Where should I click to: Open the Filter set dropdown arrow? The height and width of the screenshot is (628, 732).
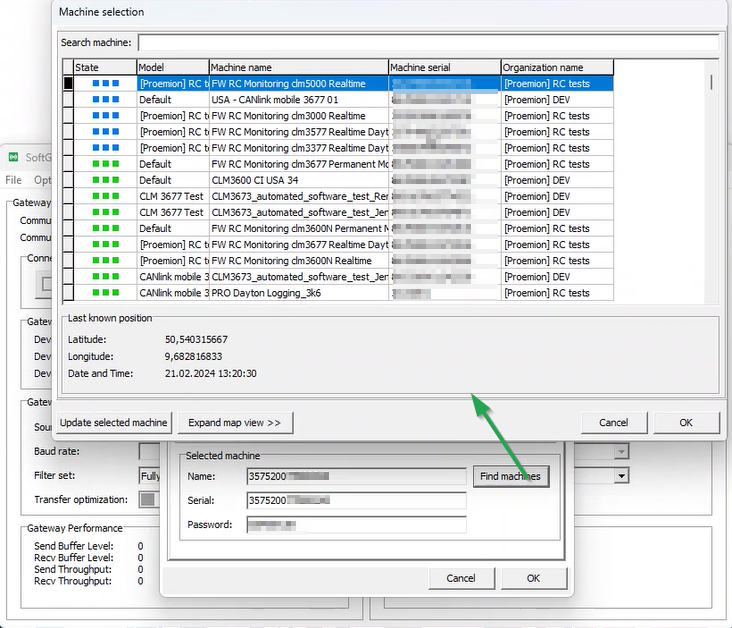tap(621, 476)
